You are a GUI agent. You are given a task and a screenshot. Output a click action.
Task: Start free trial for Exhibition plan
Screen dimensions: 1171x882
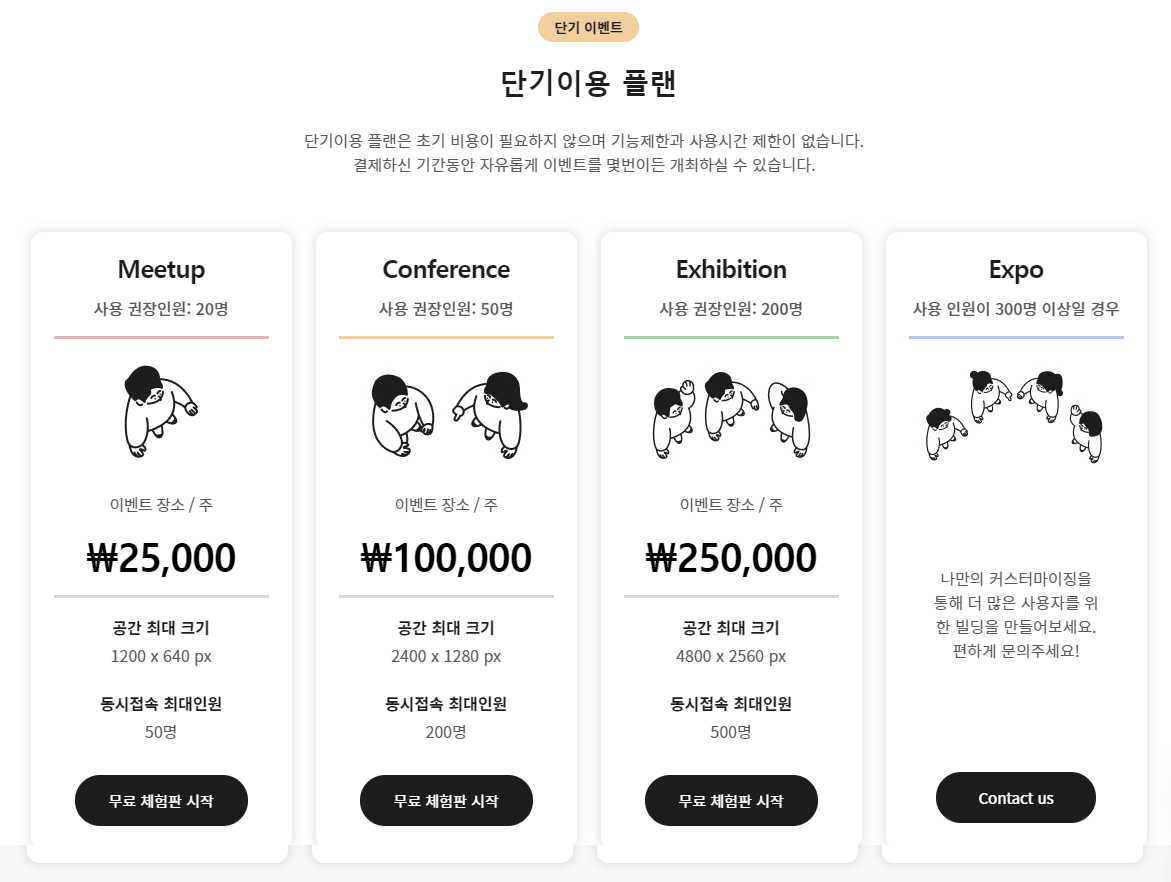pyautogui.click(x=731, y=801)
